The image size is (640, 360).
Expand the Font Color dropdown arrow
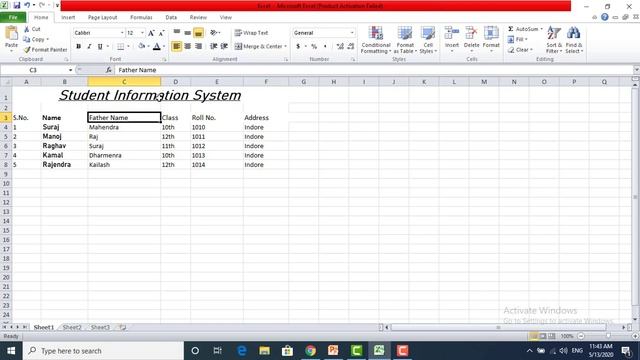164,47
